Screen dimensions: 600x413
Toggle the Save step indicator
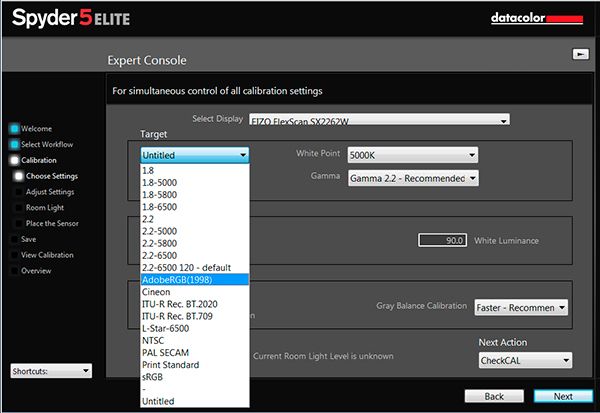pyautogui.click(x=15, y=239)
